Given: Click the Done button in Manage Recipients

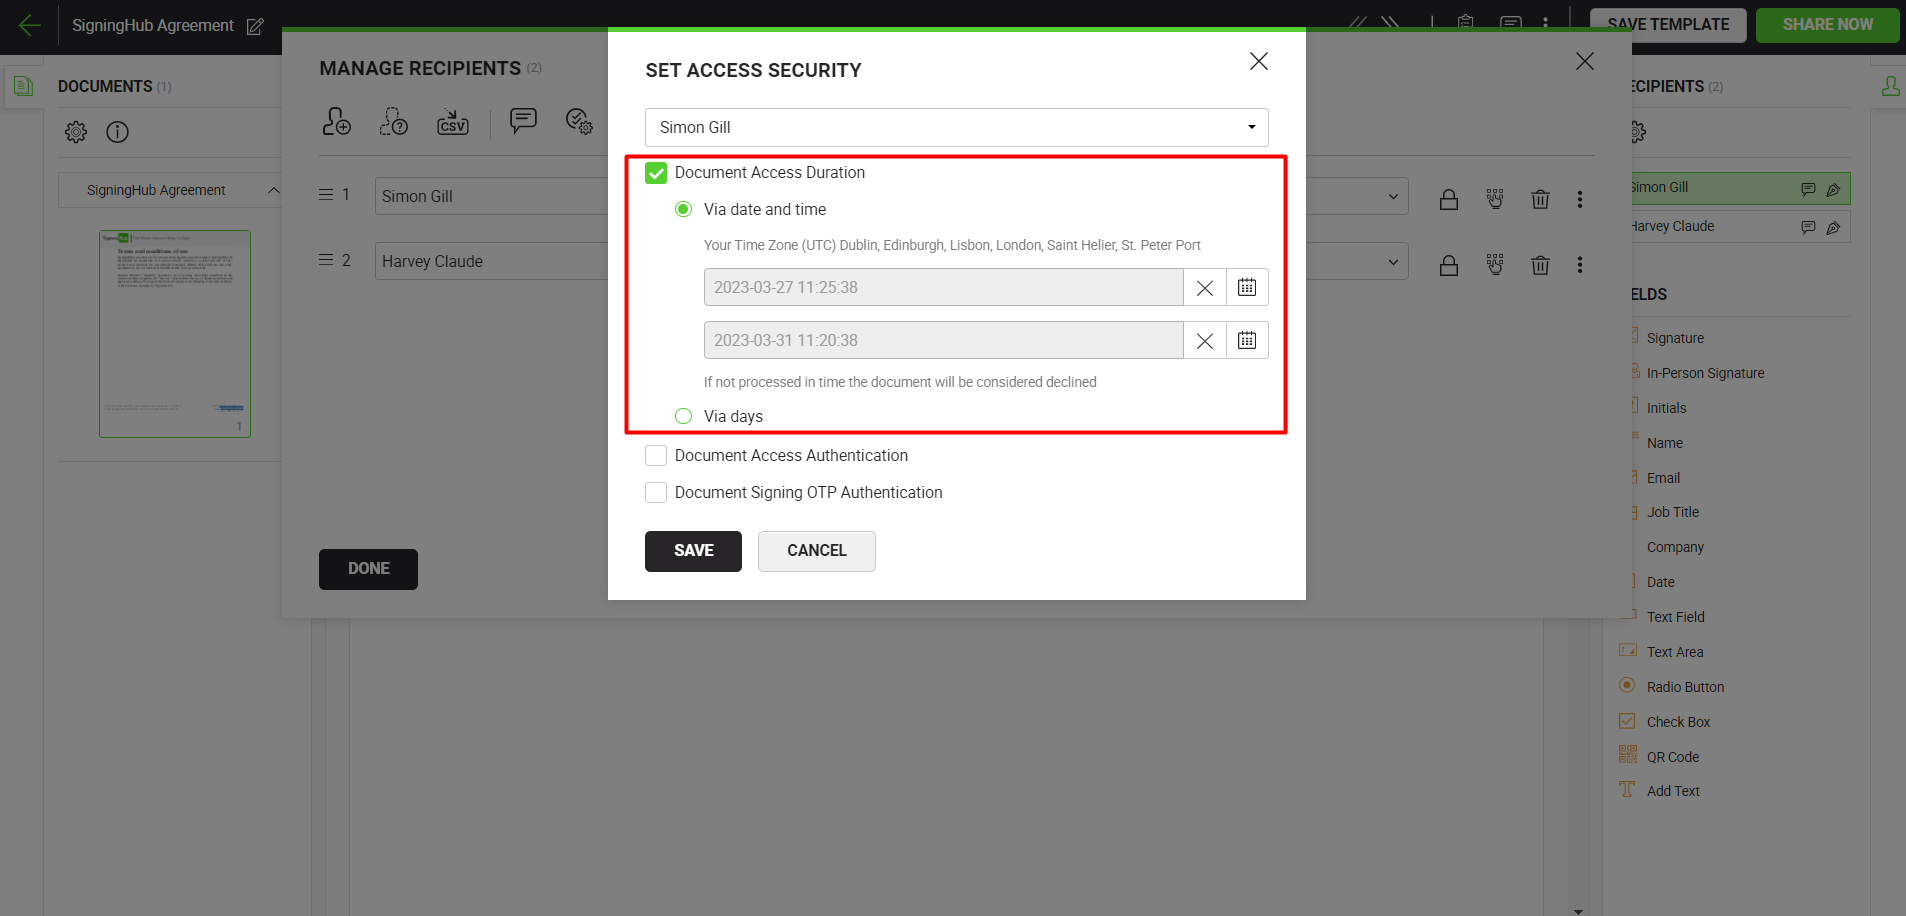Looking at the screenshot, I should [368, 569].
